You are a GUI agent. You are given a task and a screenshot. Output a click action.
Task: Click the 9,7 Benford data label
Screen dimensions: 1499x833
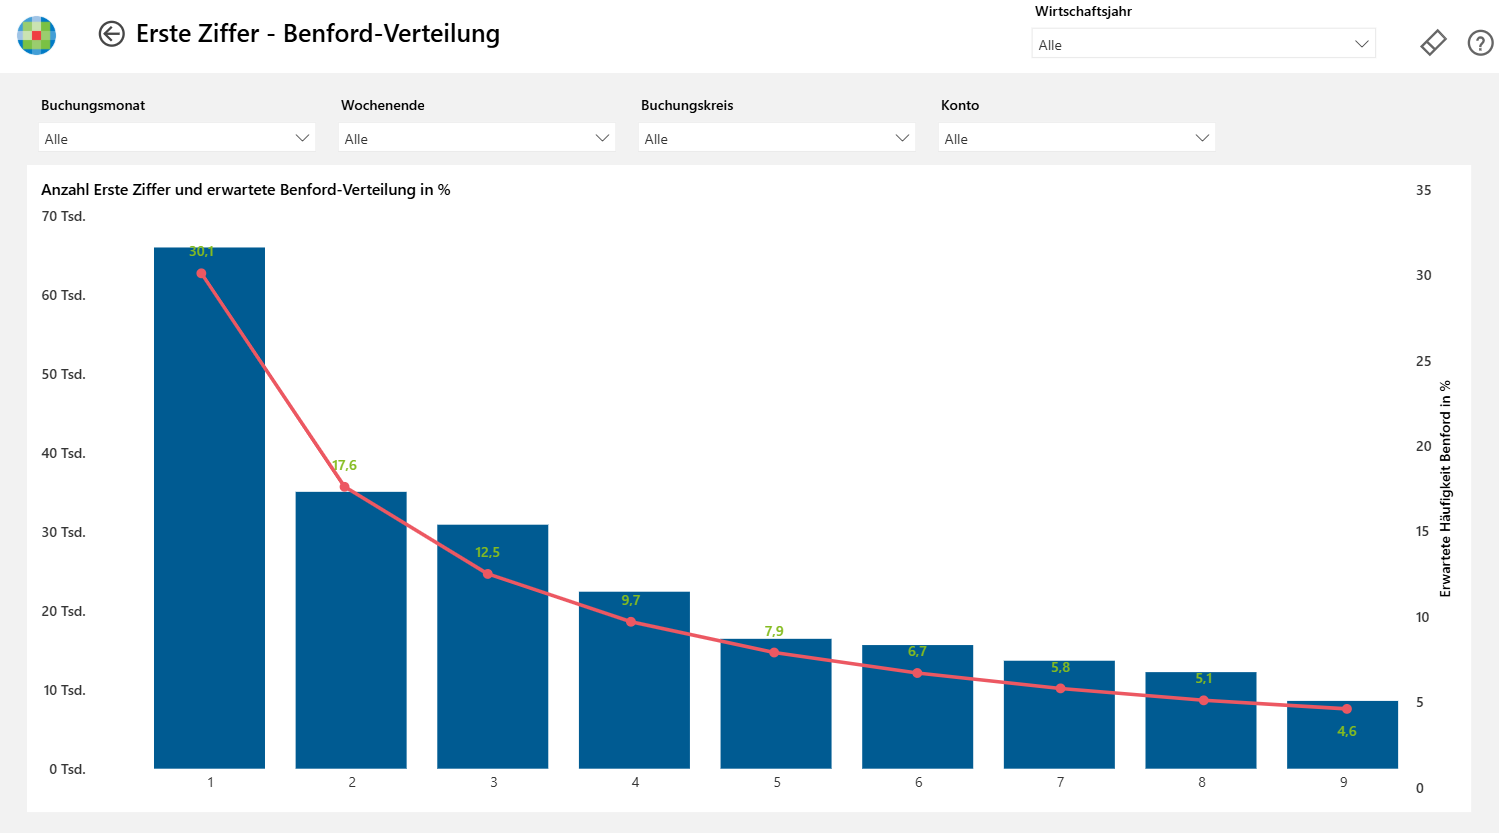coord(630,600)
